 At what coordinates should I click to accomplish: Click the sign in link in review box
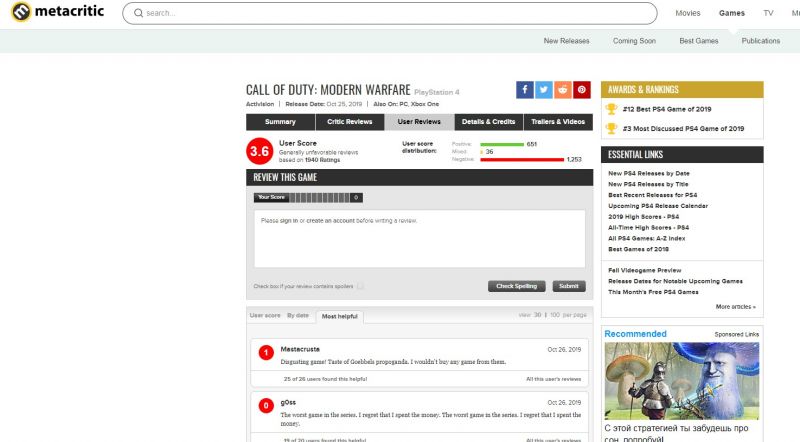tap(289, 221)
